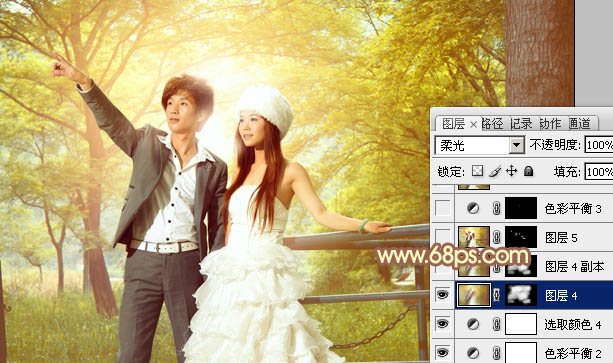This screenshot has width=613, height=363.
Task: Toggle visibility of 图层 4 副本 layer
Action: coord(443,266)
